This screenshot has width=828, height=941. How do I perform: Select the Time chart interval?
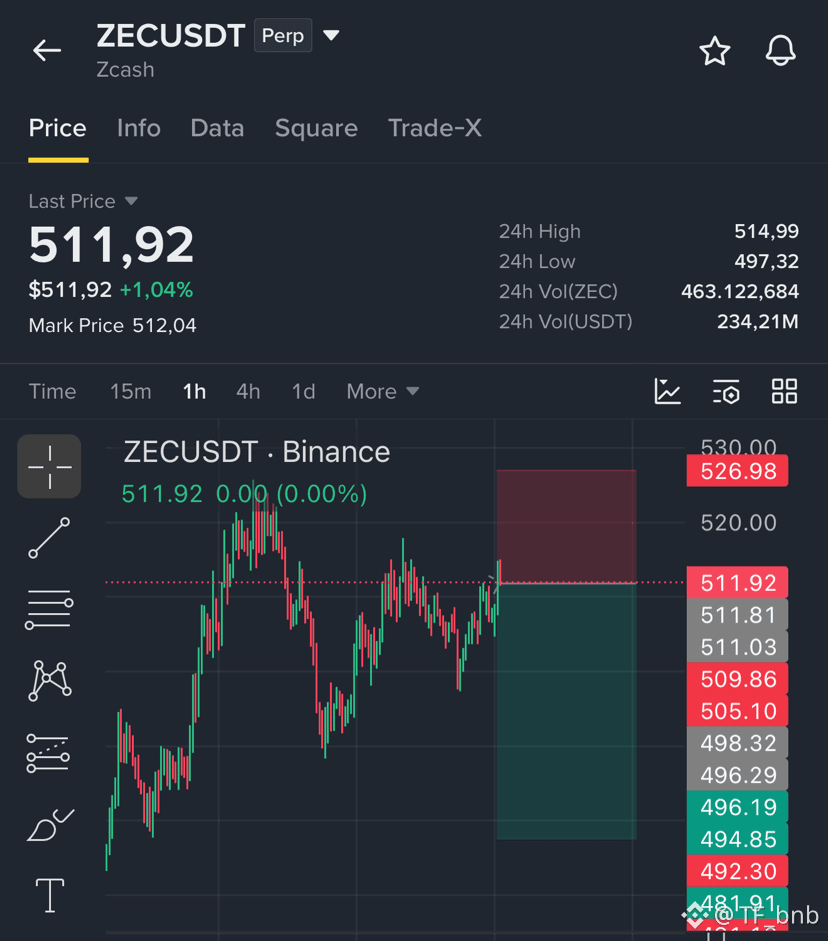(x=52, y=391)
